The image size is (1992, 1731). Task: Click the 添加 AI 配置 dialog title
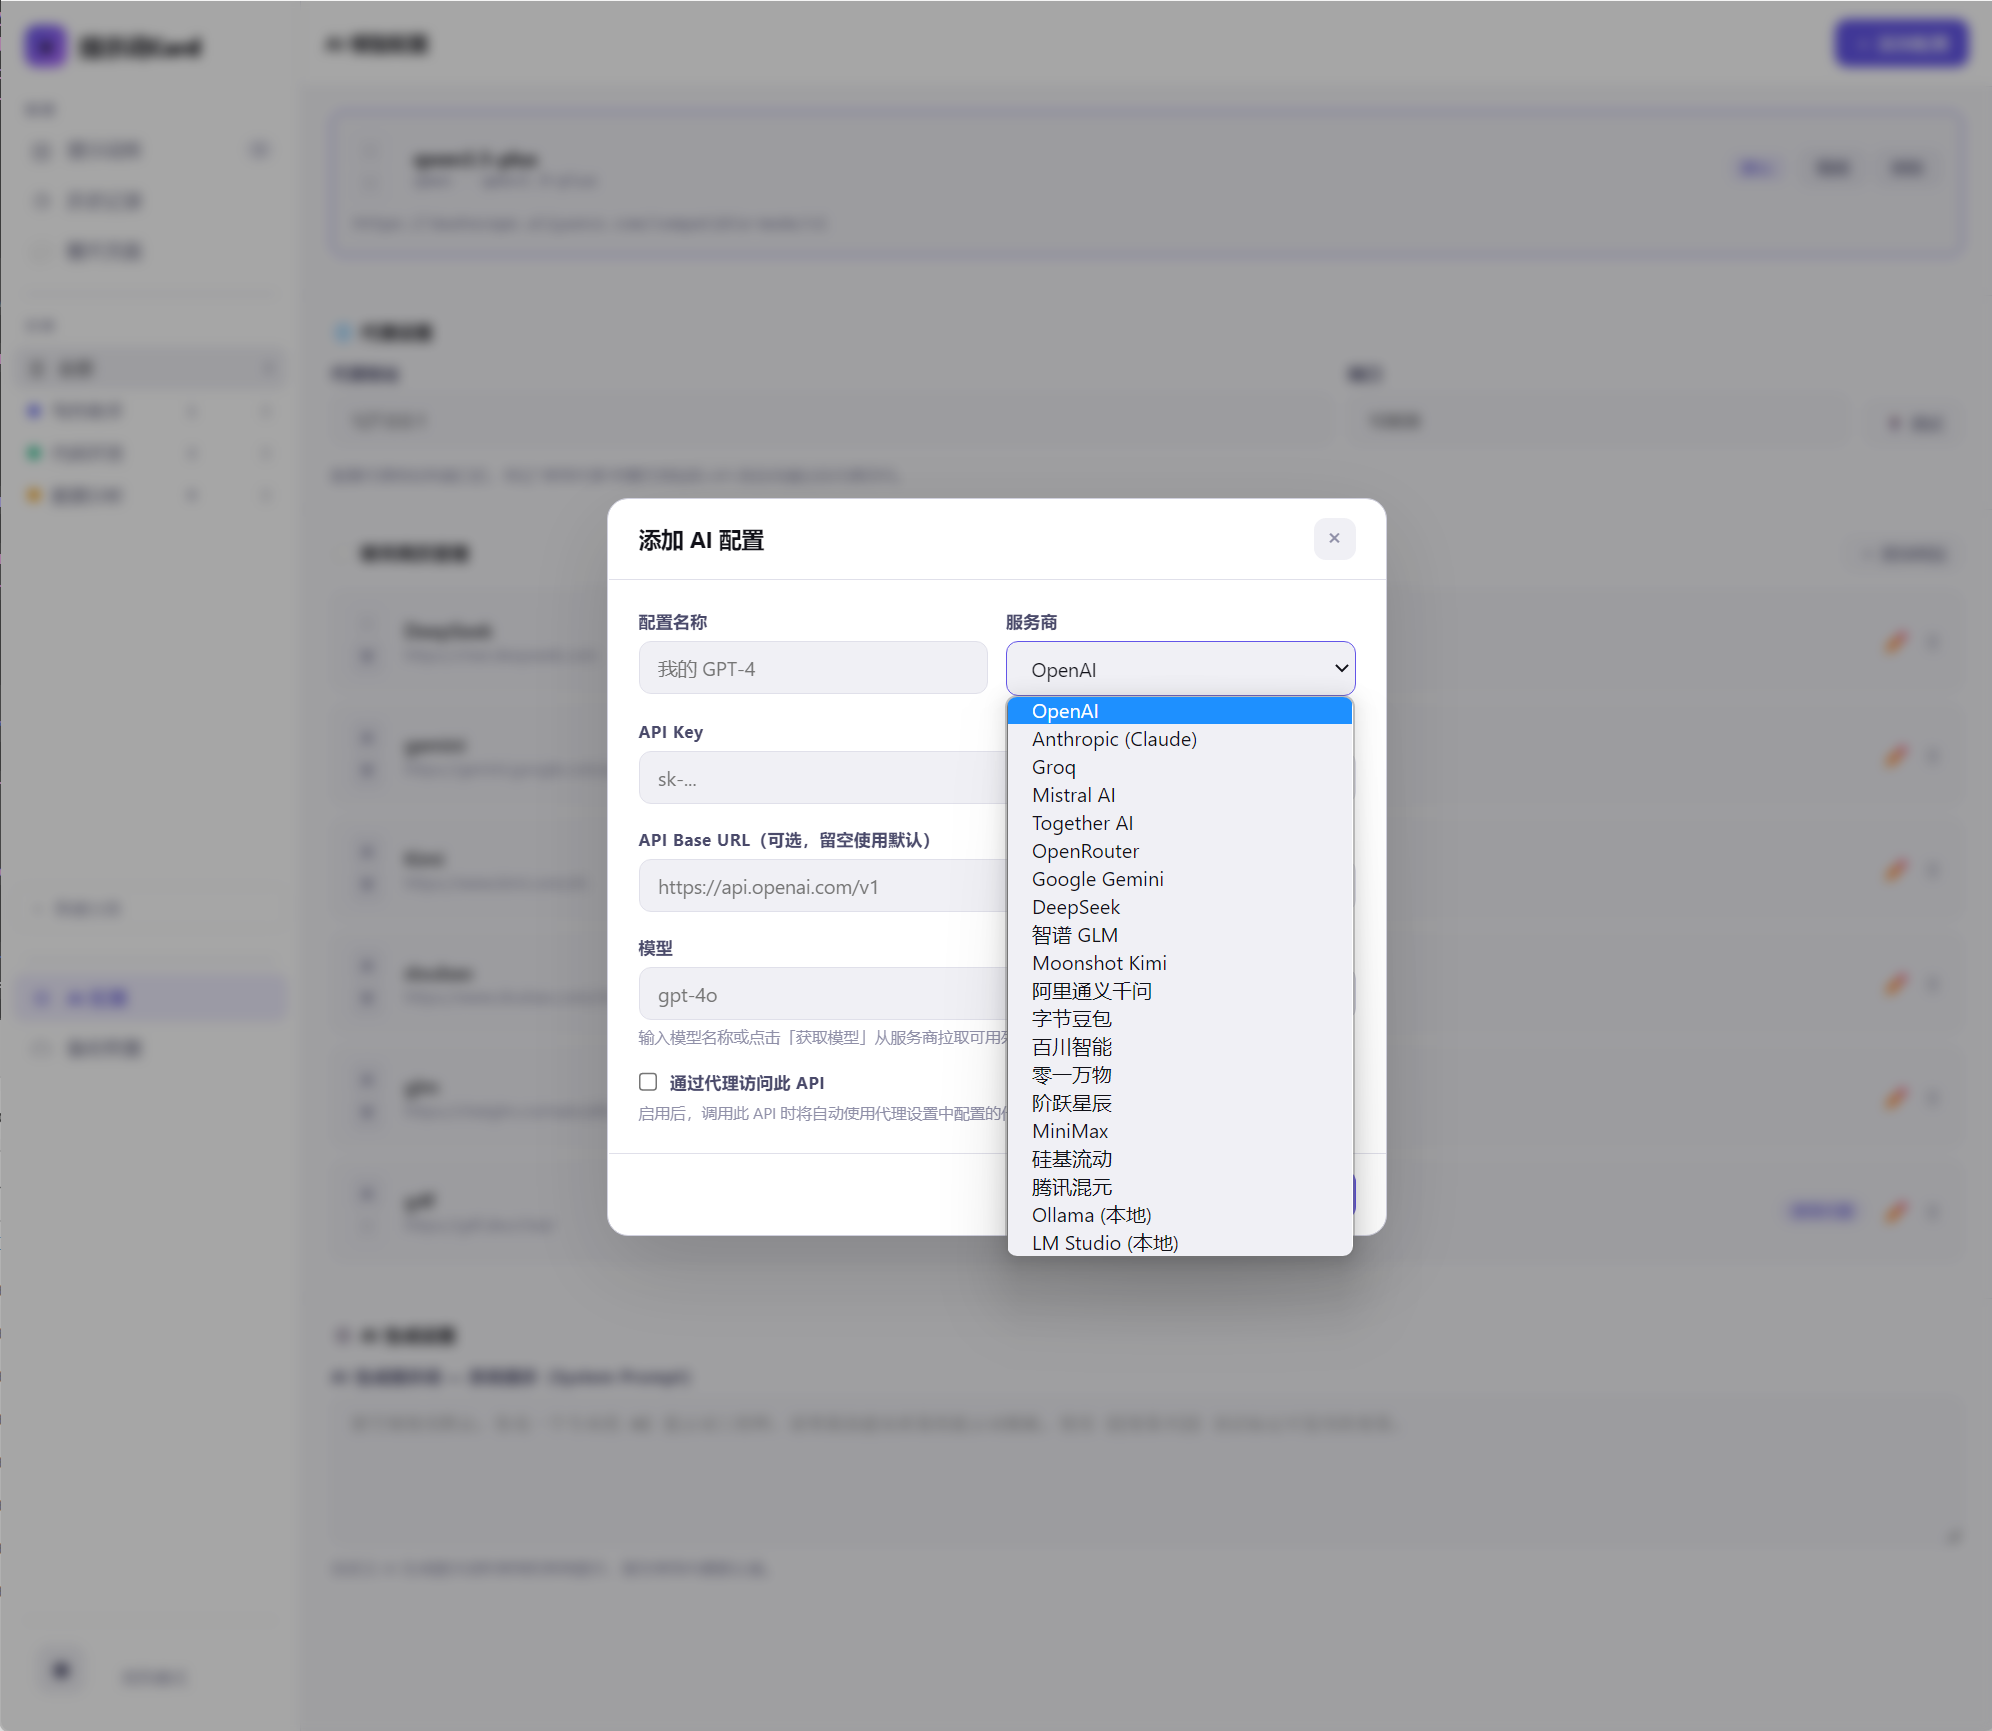click(701, 540)
